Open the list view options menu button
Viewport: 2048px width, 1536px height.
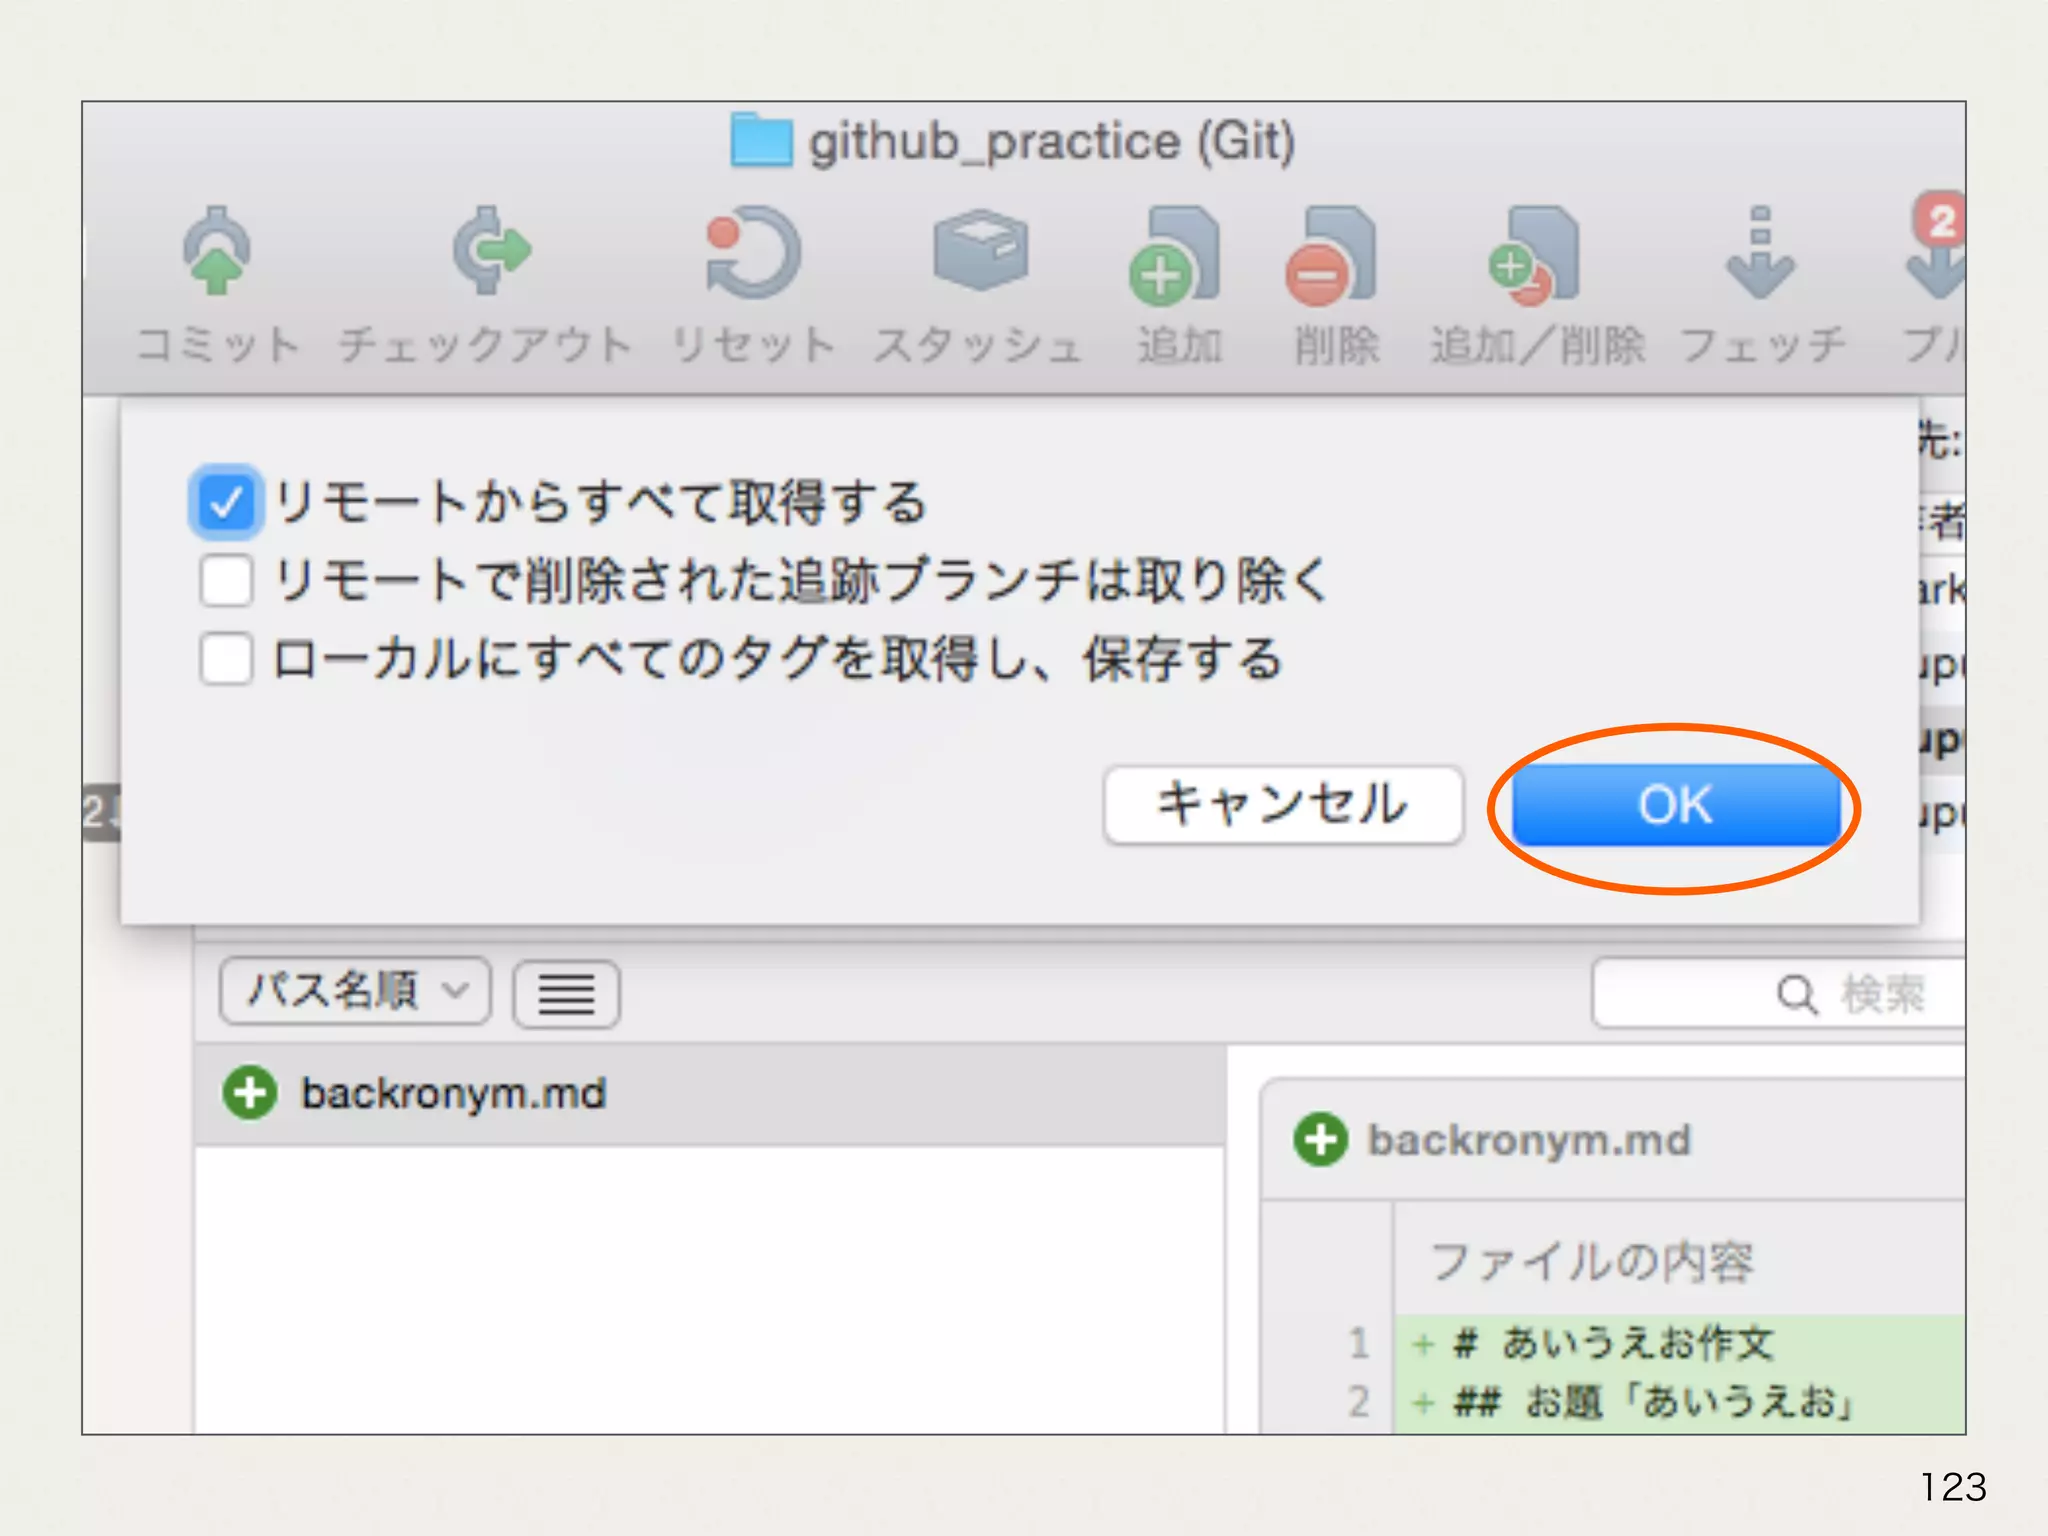pos(566,993)
